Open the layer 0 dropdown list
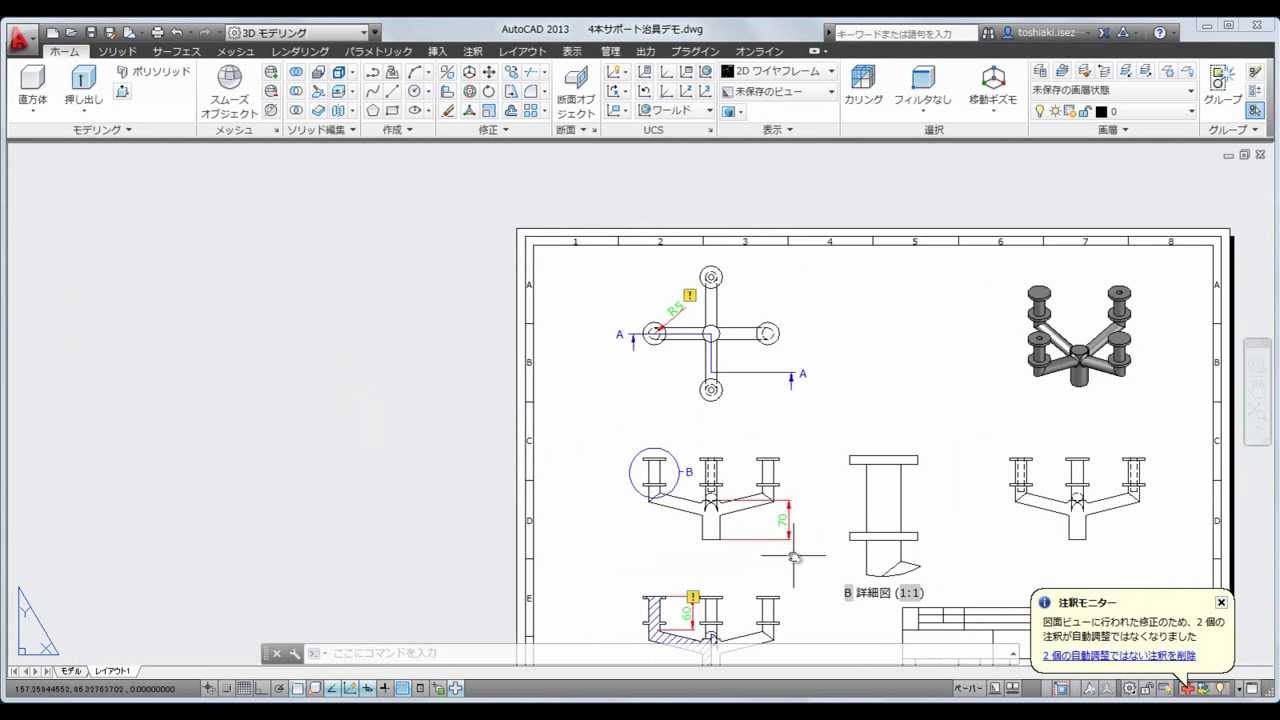This screenshot has width=1280, height=720. point(1113,112)
